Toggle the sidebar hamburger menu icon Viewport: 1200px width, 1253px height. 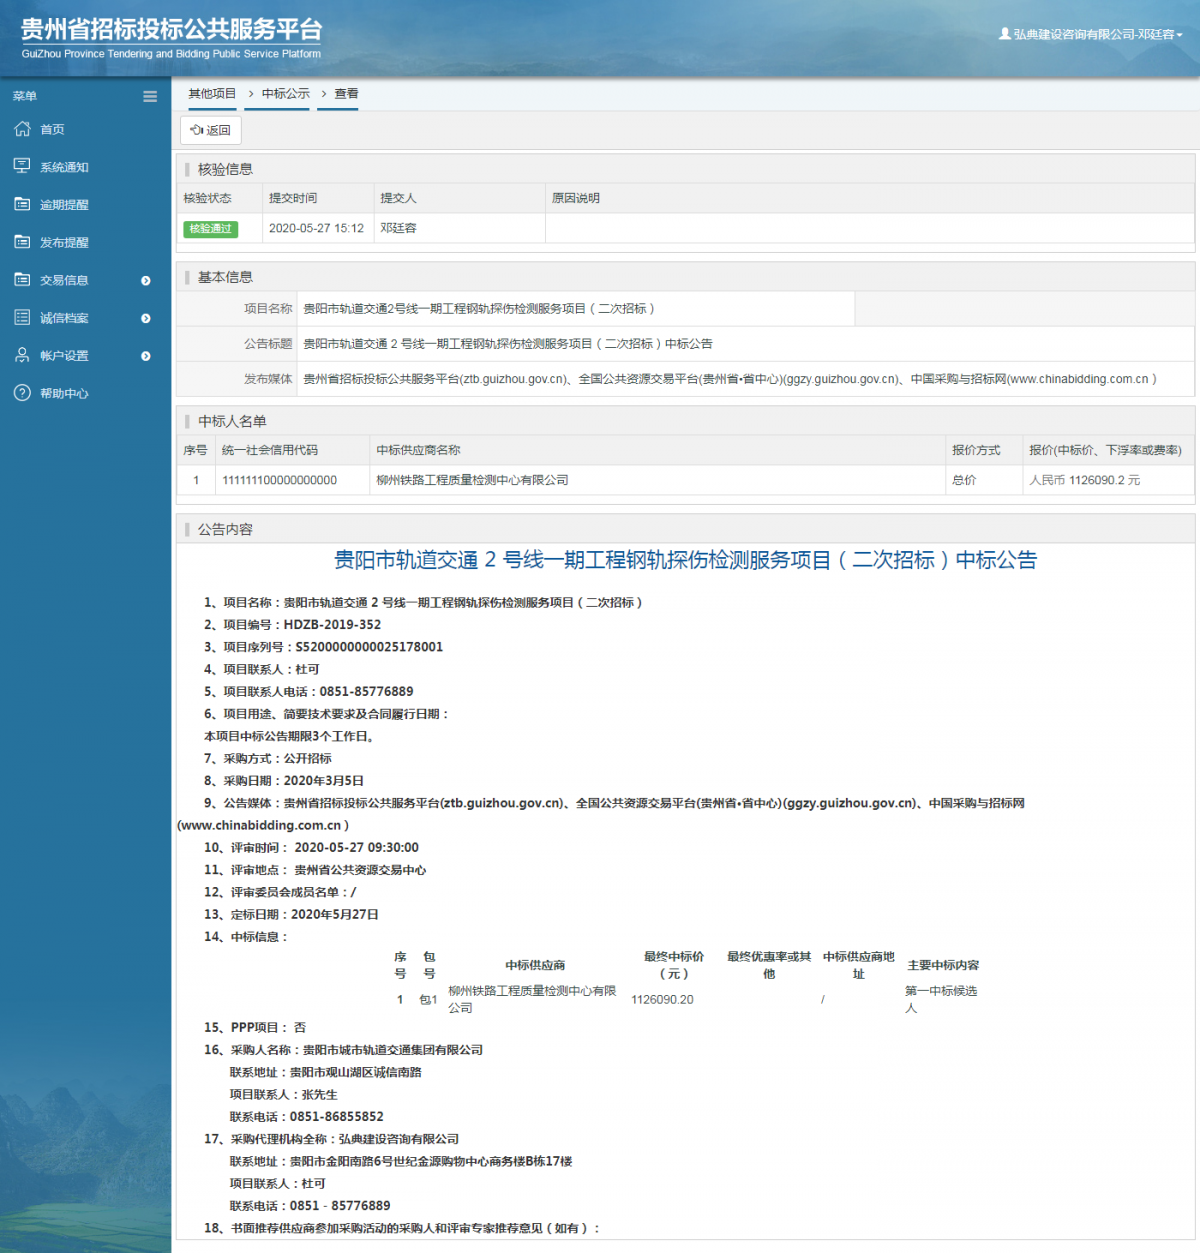150,96
